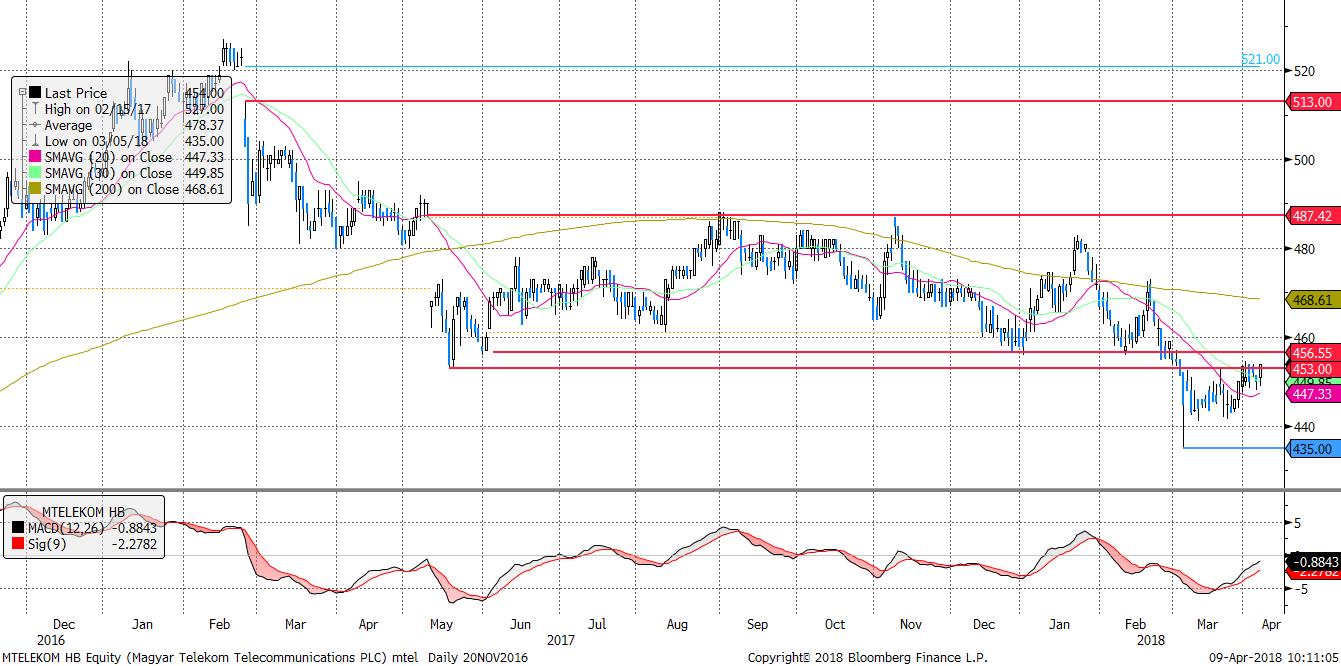Select the -0.8843 MACD value tag
Viewport: 1341px width, 666px height.
coord(1311,561)
